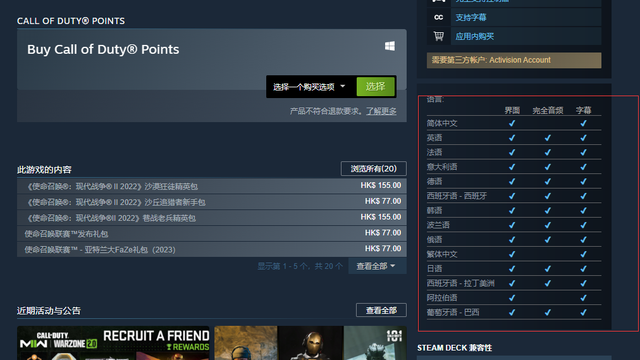Click the 此游戏的内容 section heading

[x=44, y=169]
